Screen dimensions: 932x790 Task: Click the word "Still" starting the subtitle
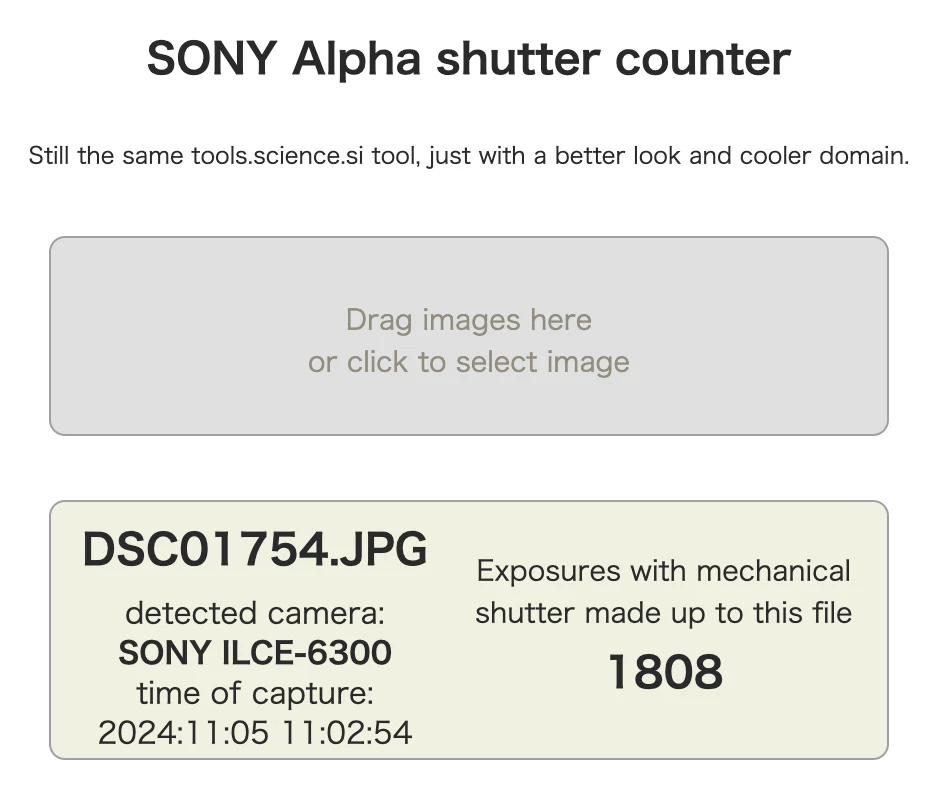point(49,157)
